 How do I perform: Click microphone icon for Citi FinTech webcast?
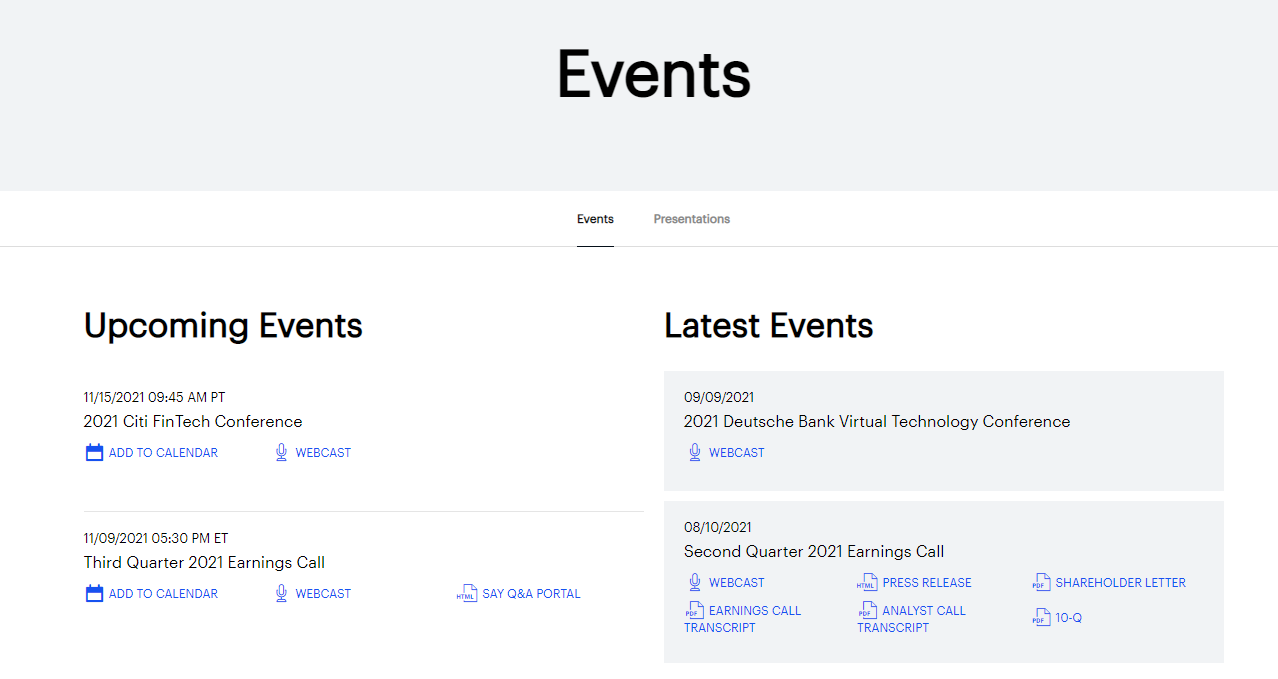tap(281, 453)
